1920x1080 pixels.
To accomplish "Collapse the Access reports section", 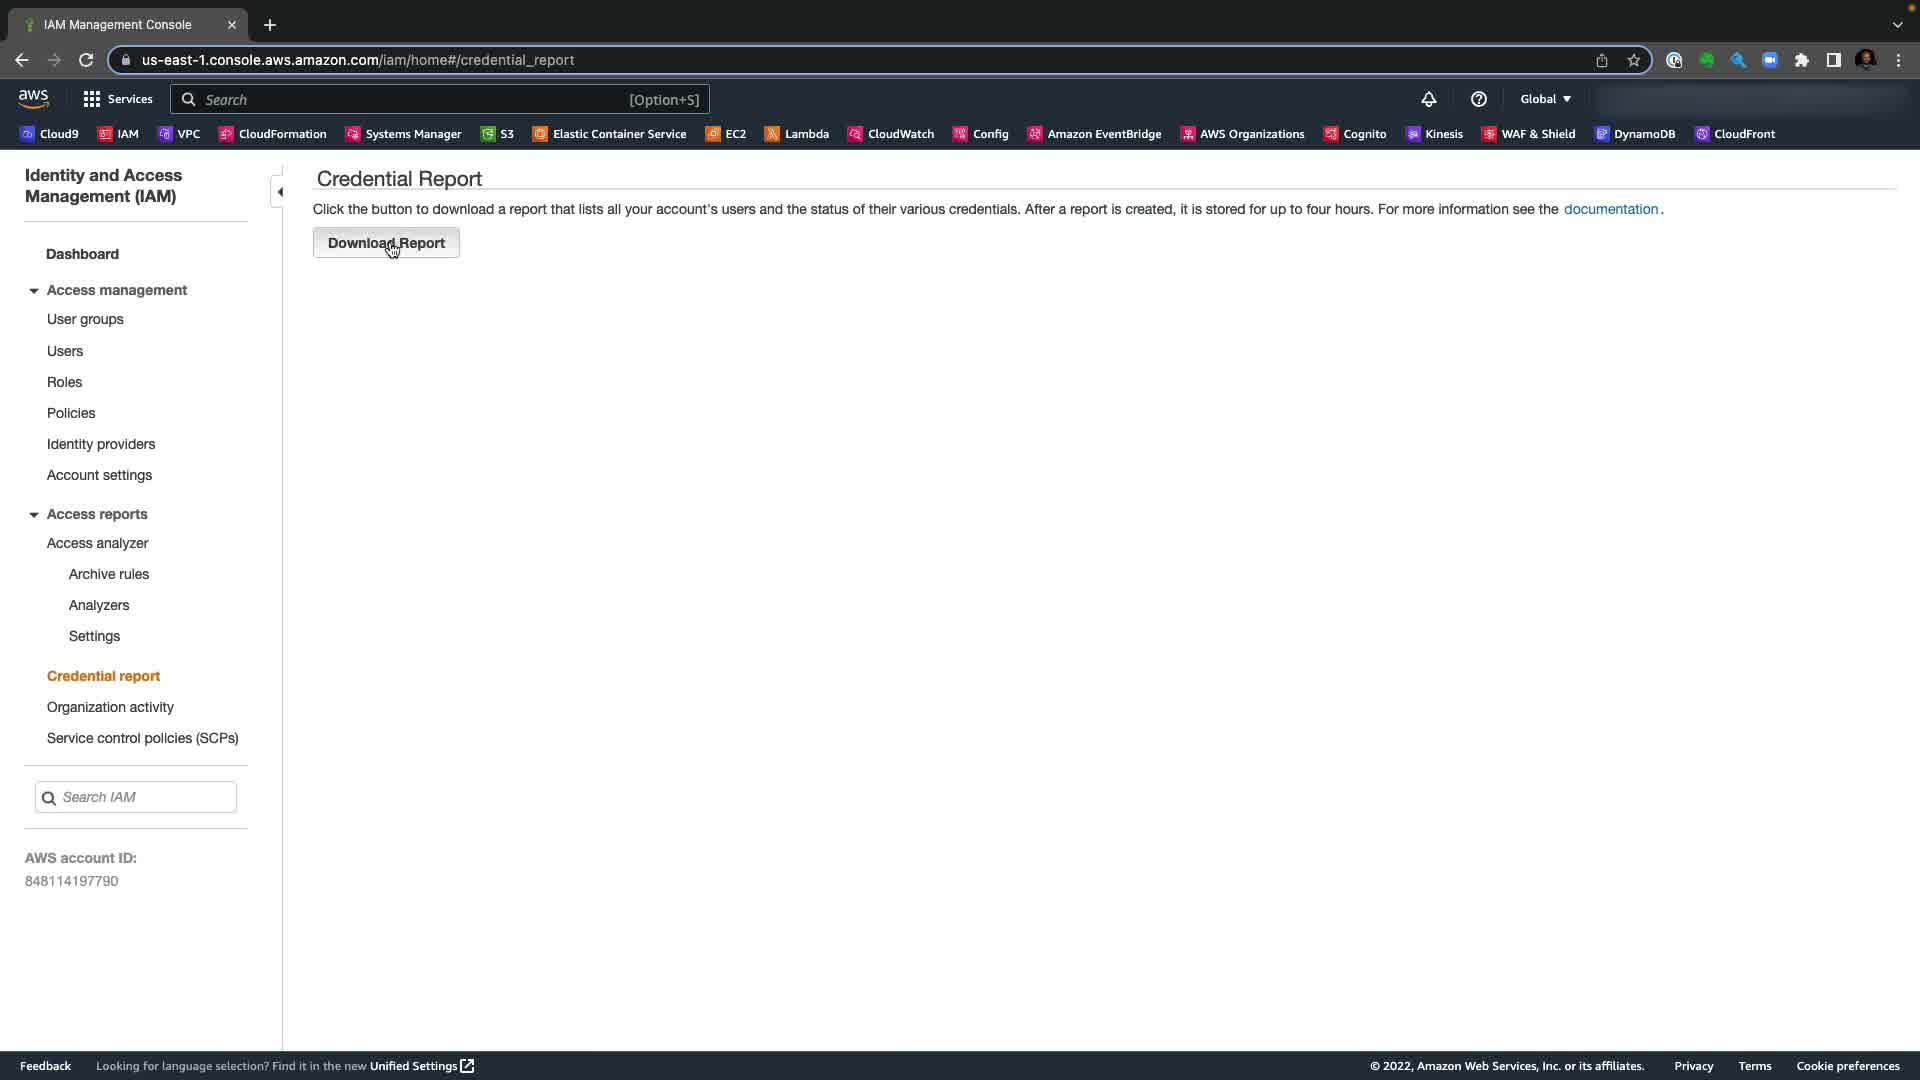I will coord(34,515).
